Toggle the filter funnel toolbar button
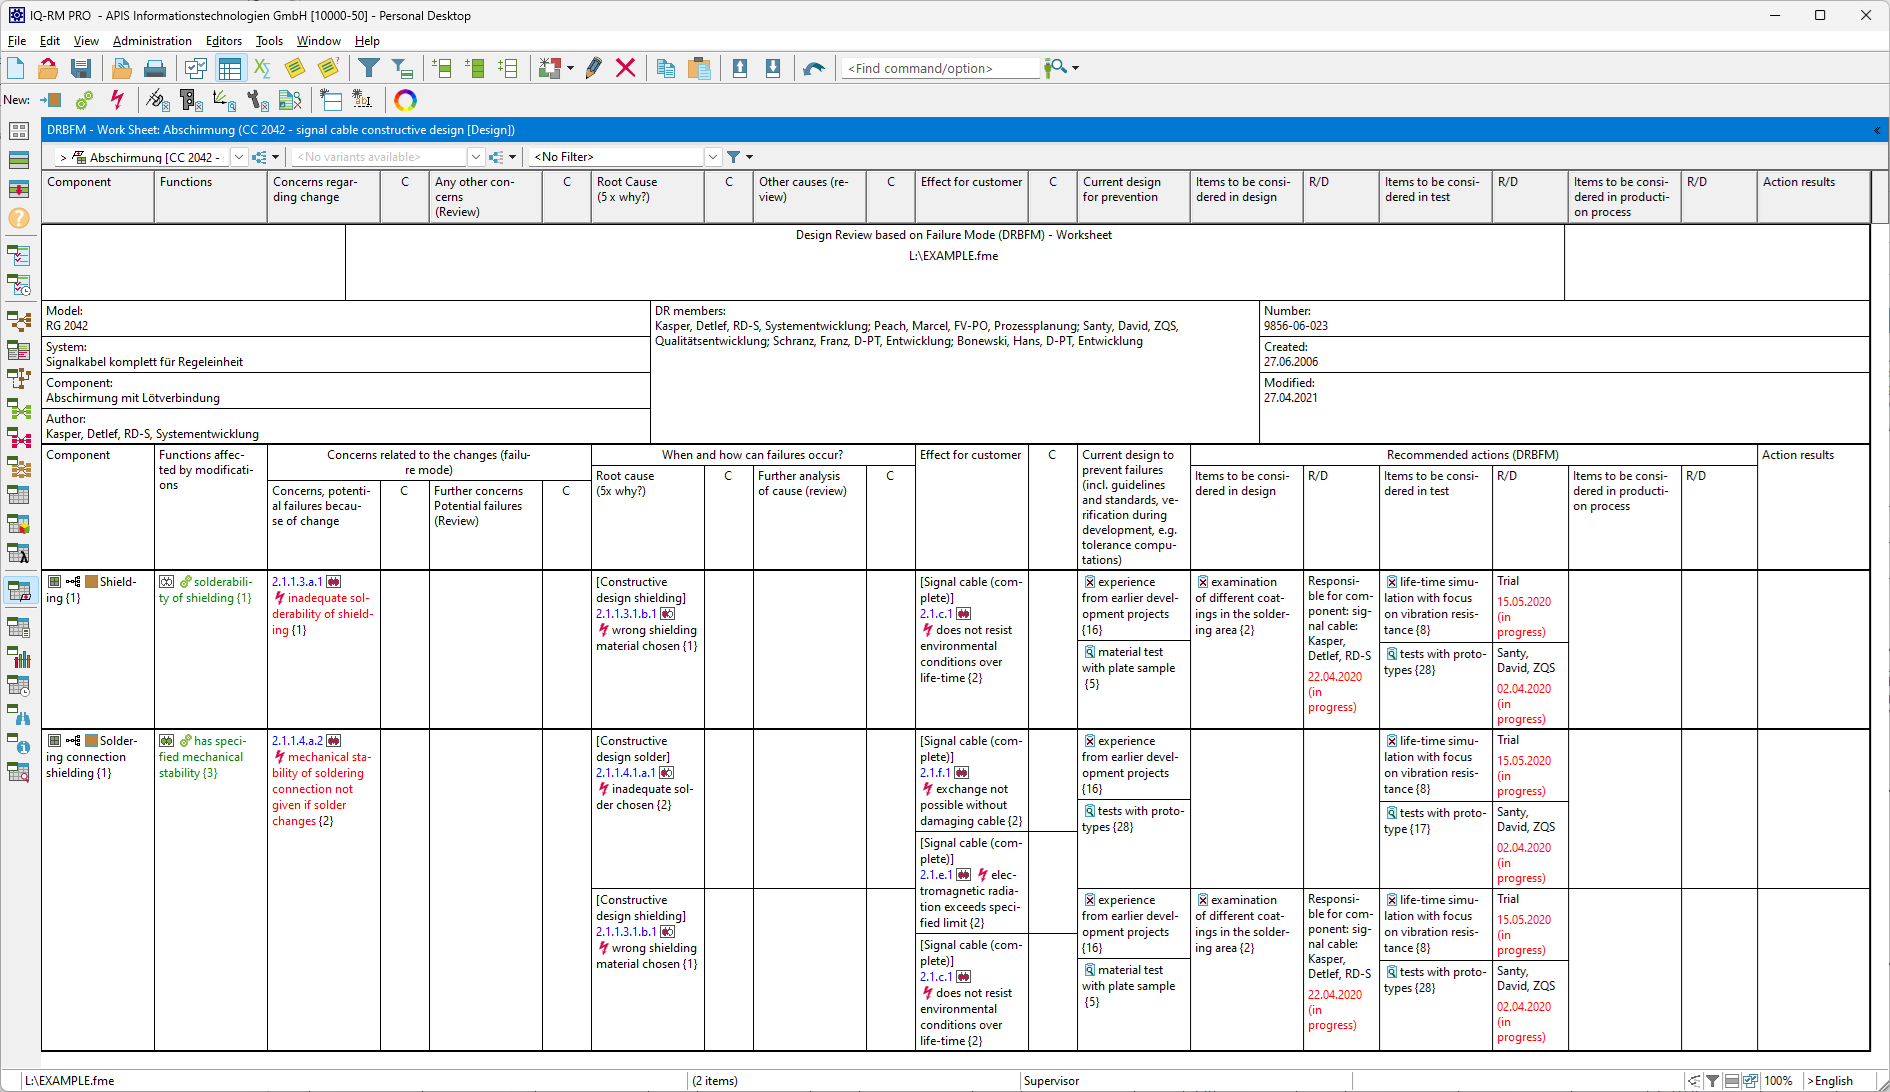Screen dimensions: 1890x1092 click(x=369, y=68)
